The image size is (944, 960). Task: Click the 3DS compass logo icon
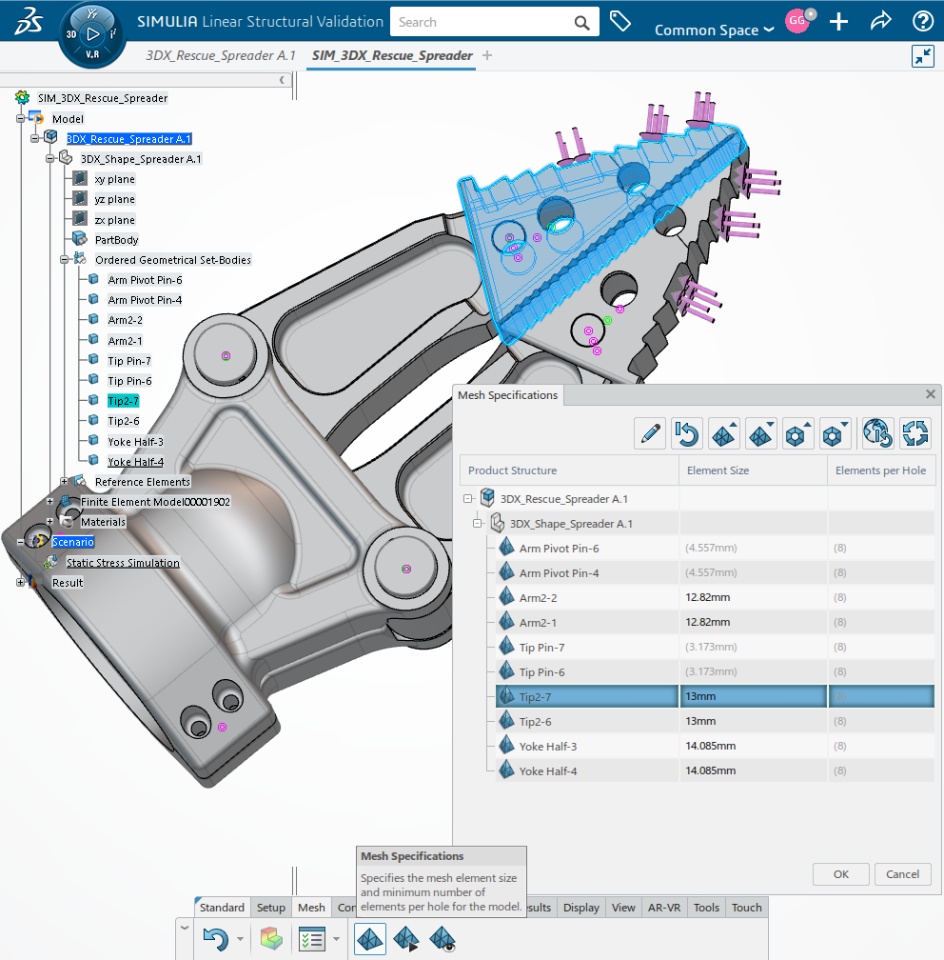click(29, 21)
